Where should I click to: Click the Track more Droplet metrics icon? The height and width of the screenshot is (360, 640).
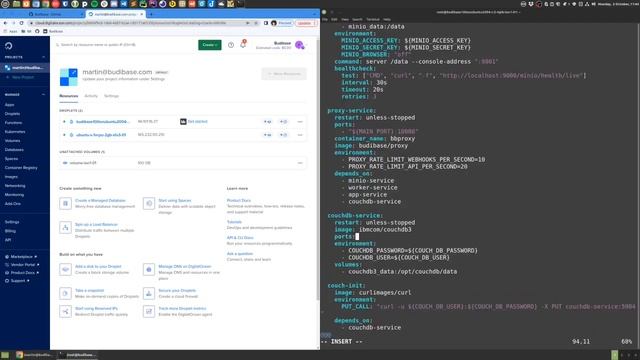[149, 311]
